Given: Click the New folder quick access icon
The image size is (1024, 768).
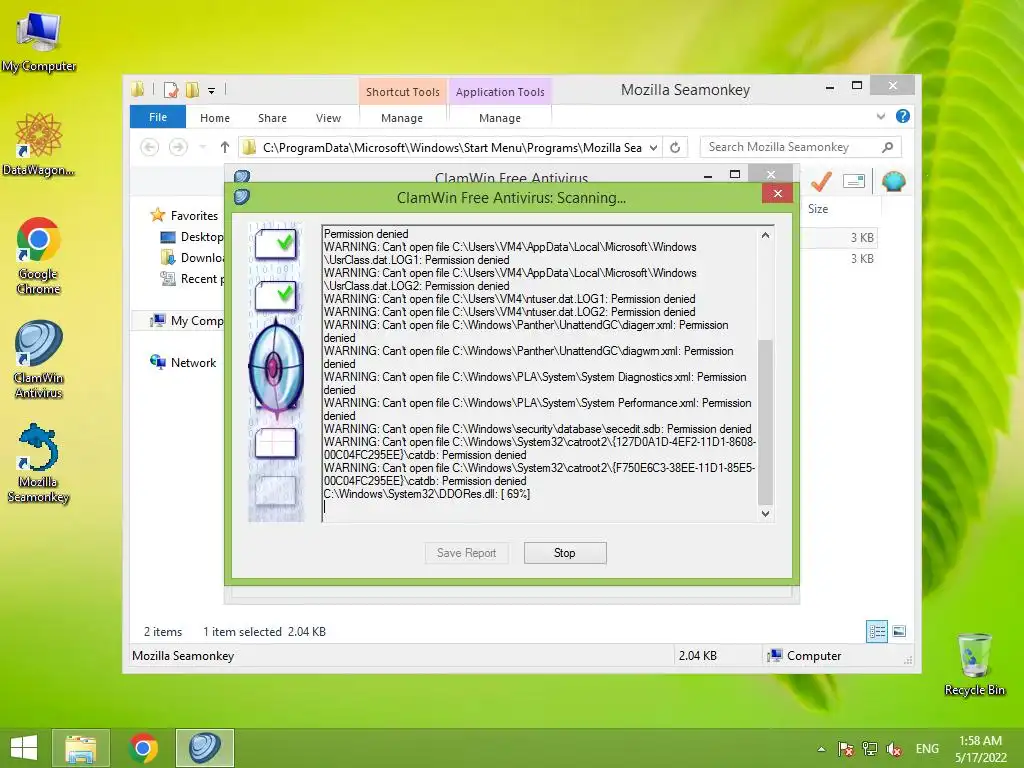Looking at the screenshot, I should coord(193,90).
